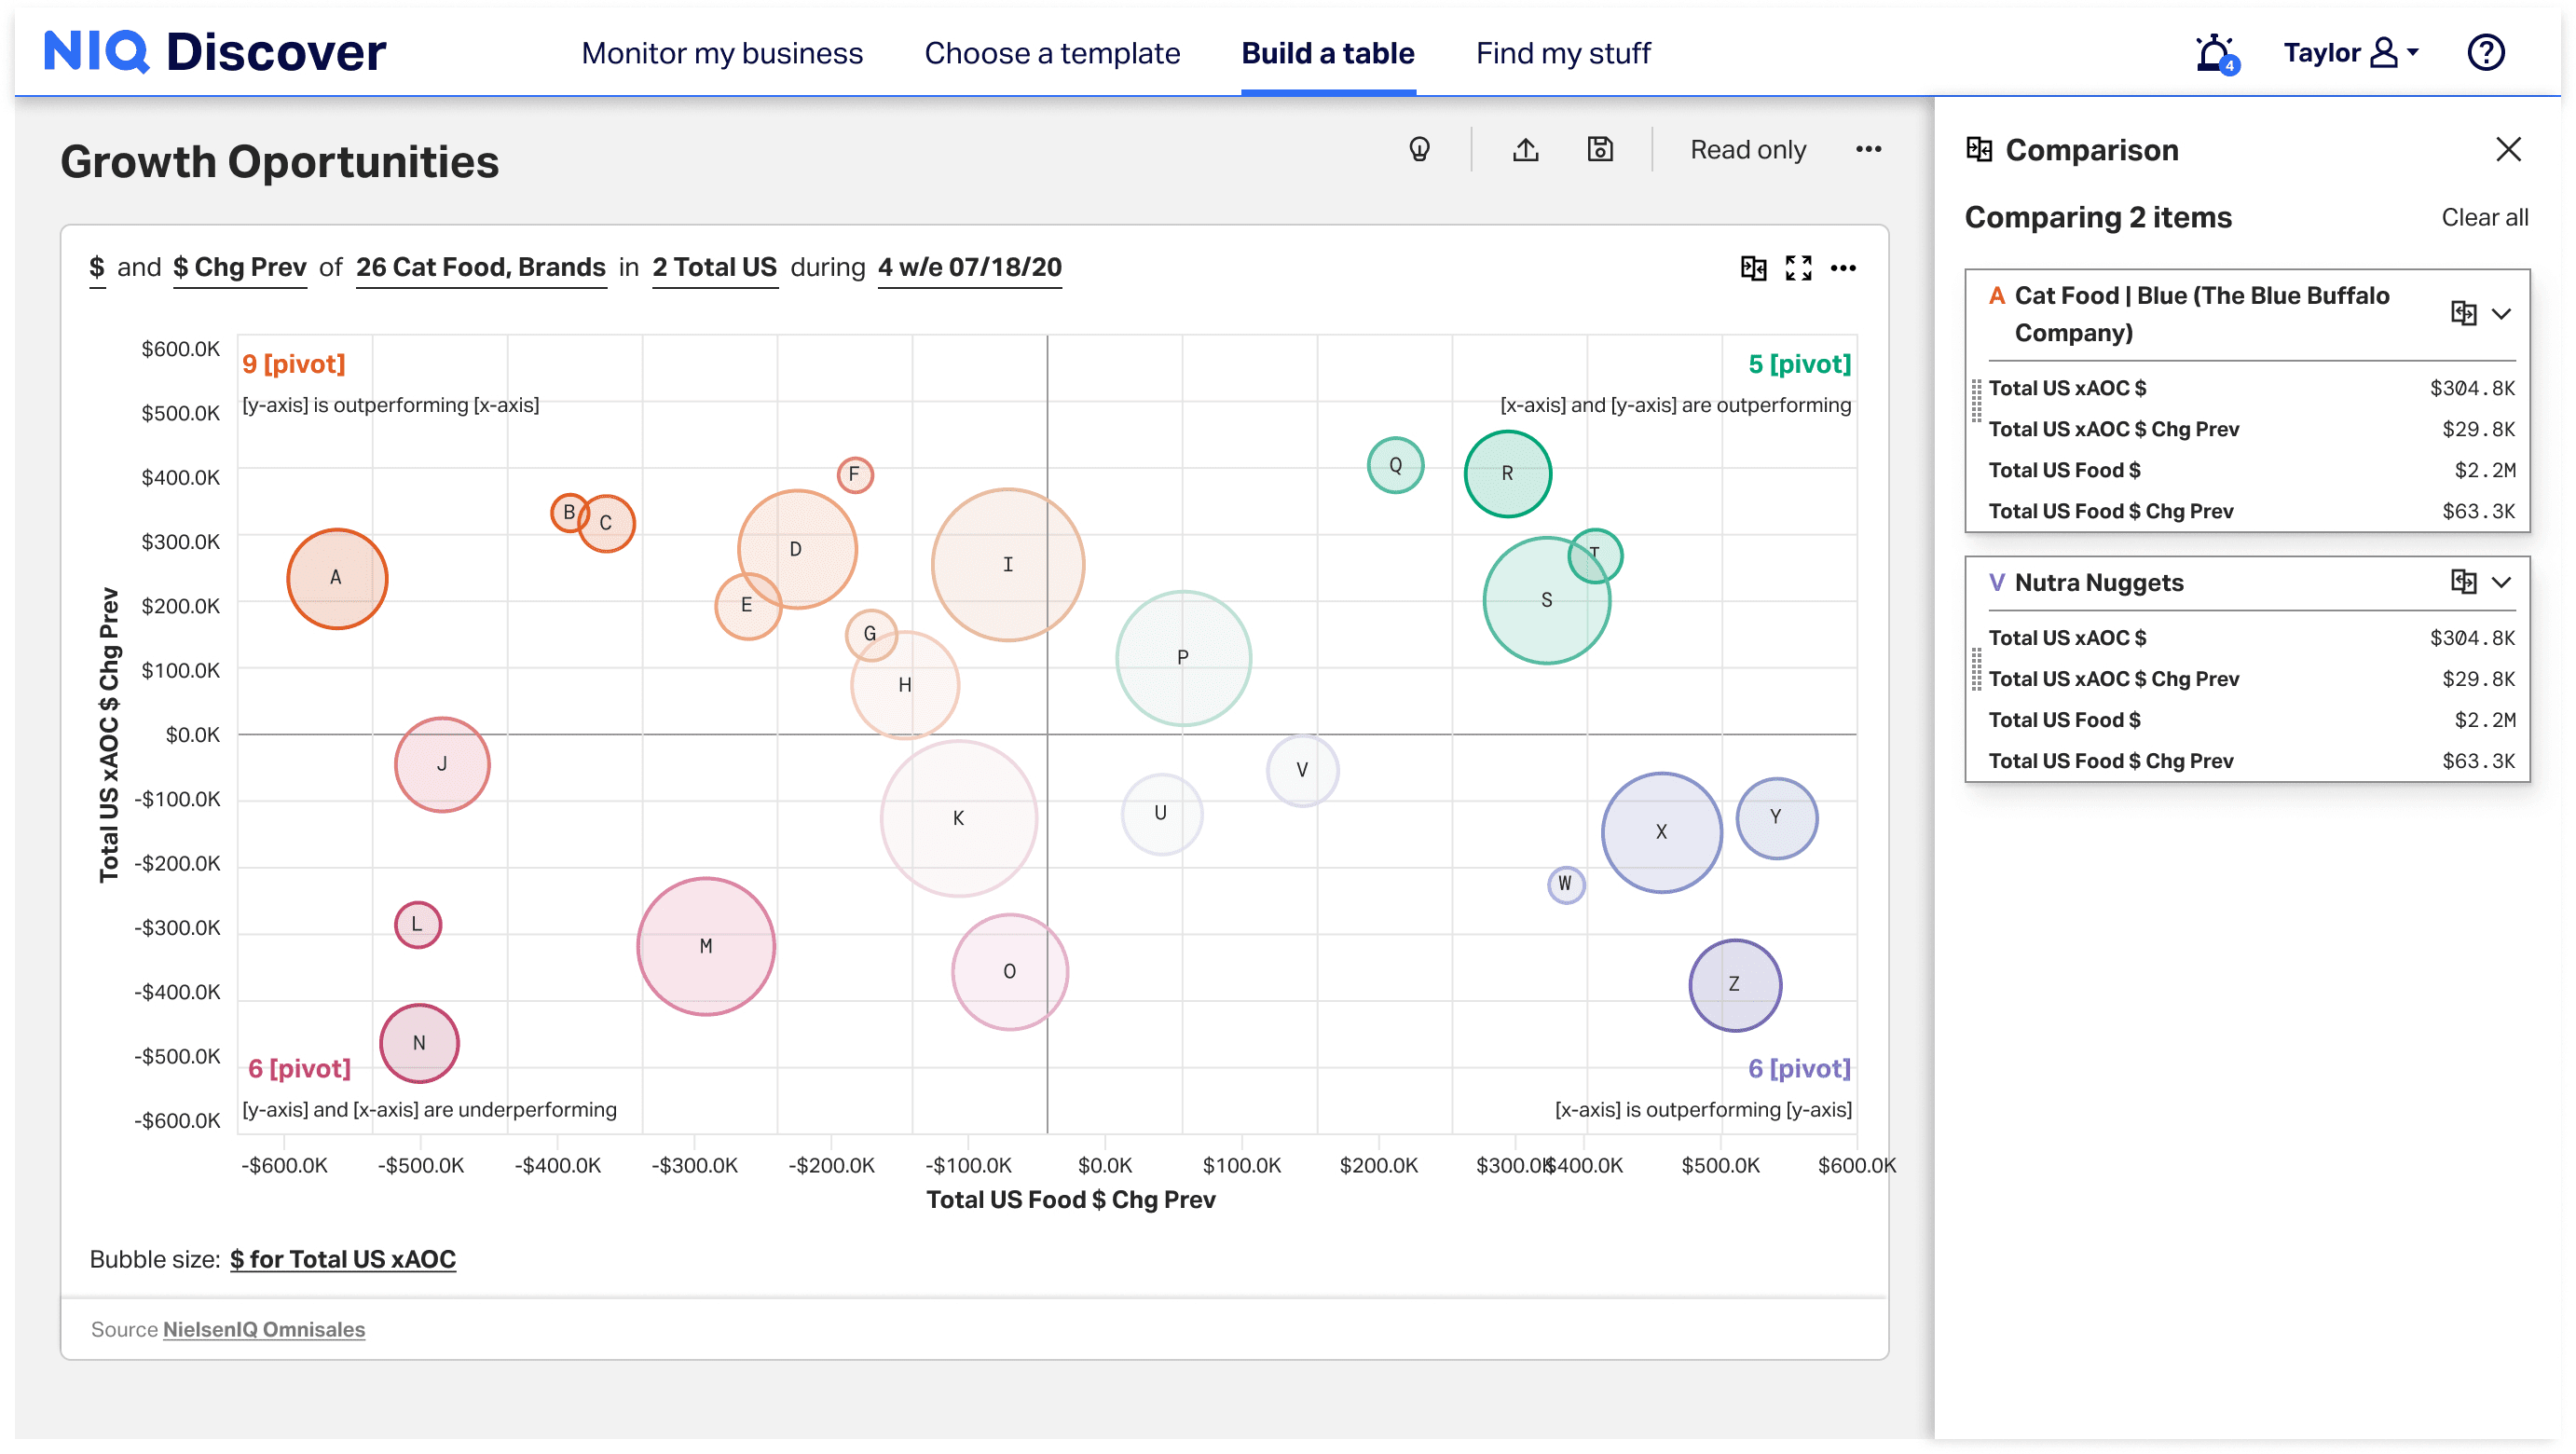Click the notifications bell icon

[2214, 53]
